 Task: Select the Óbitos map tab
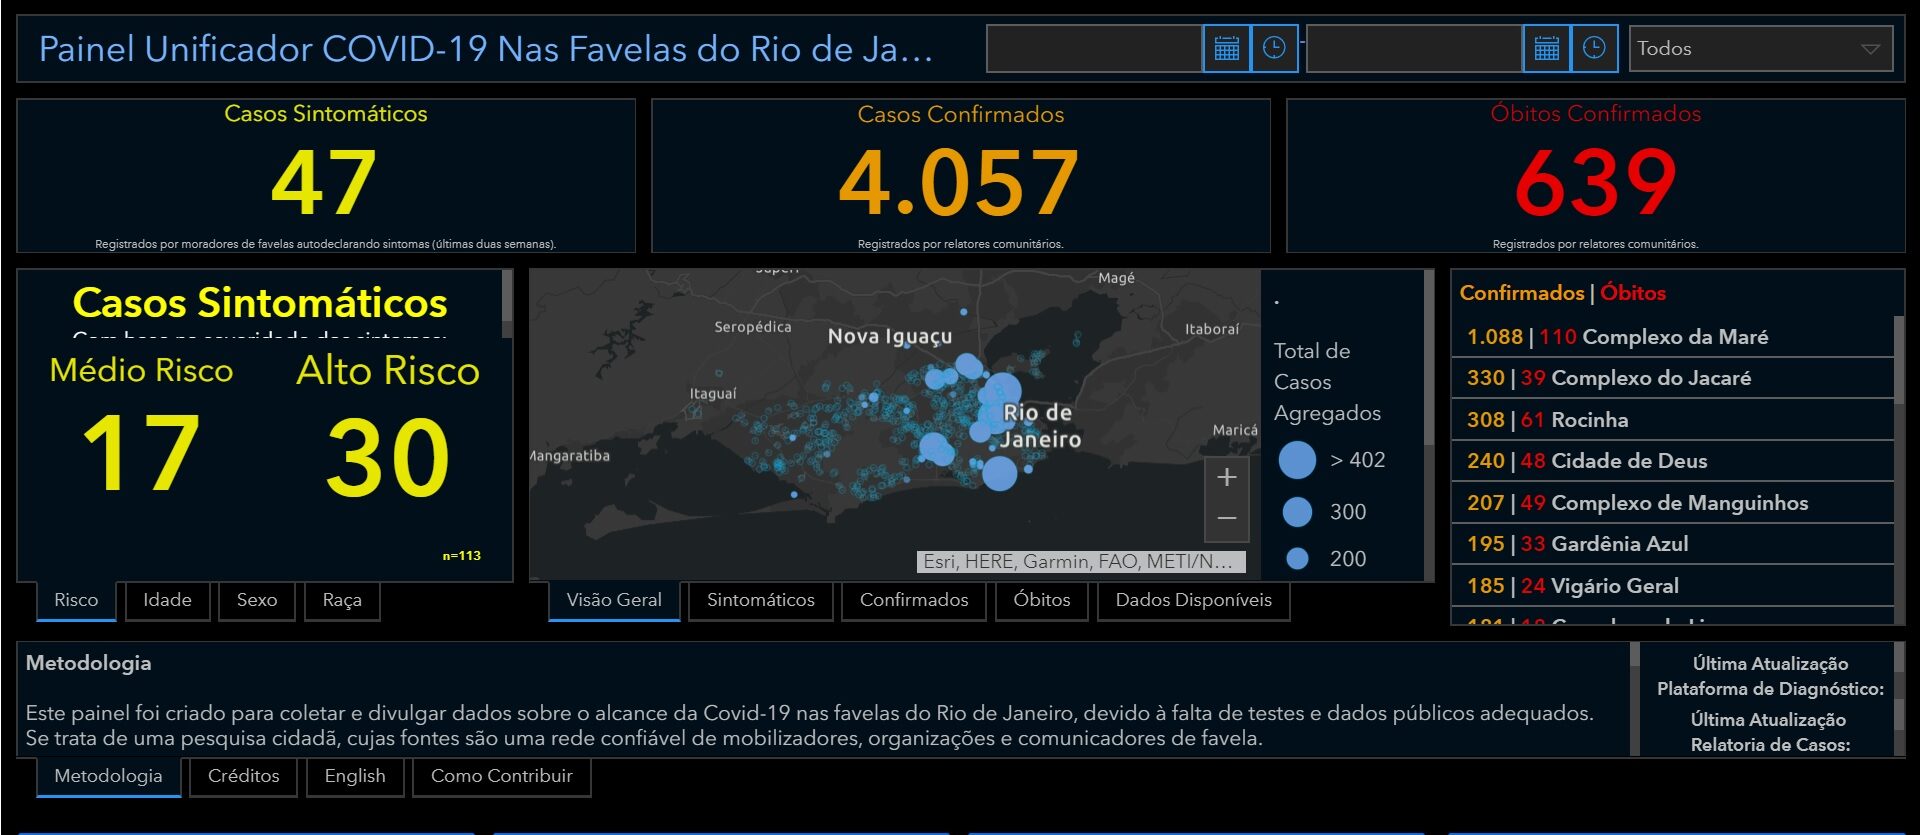[1041, 600]
